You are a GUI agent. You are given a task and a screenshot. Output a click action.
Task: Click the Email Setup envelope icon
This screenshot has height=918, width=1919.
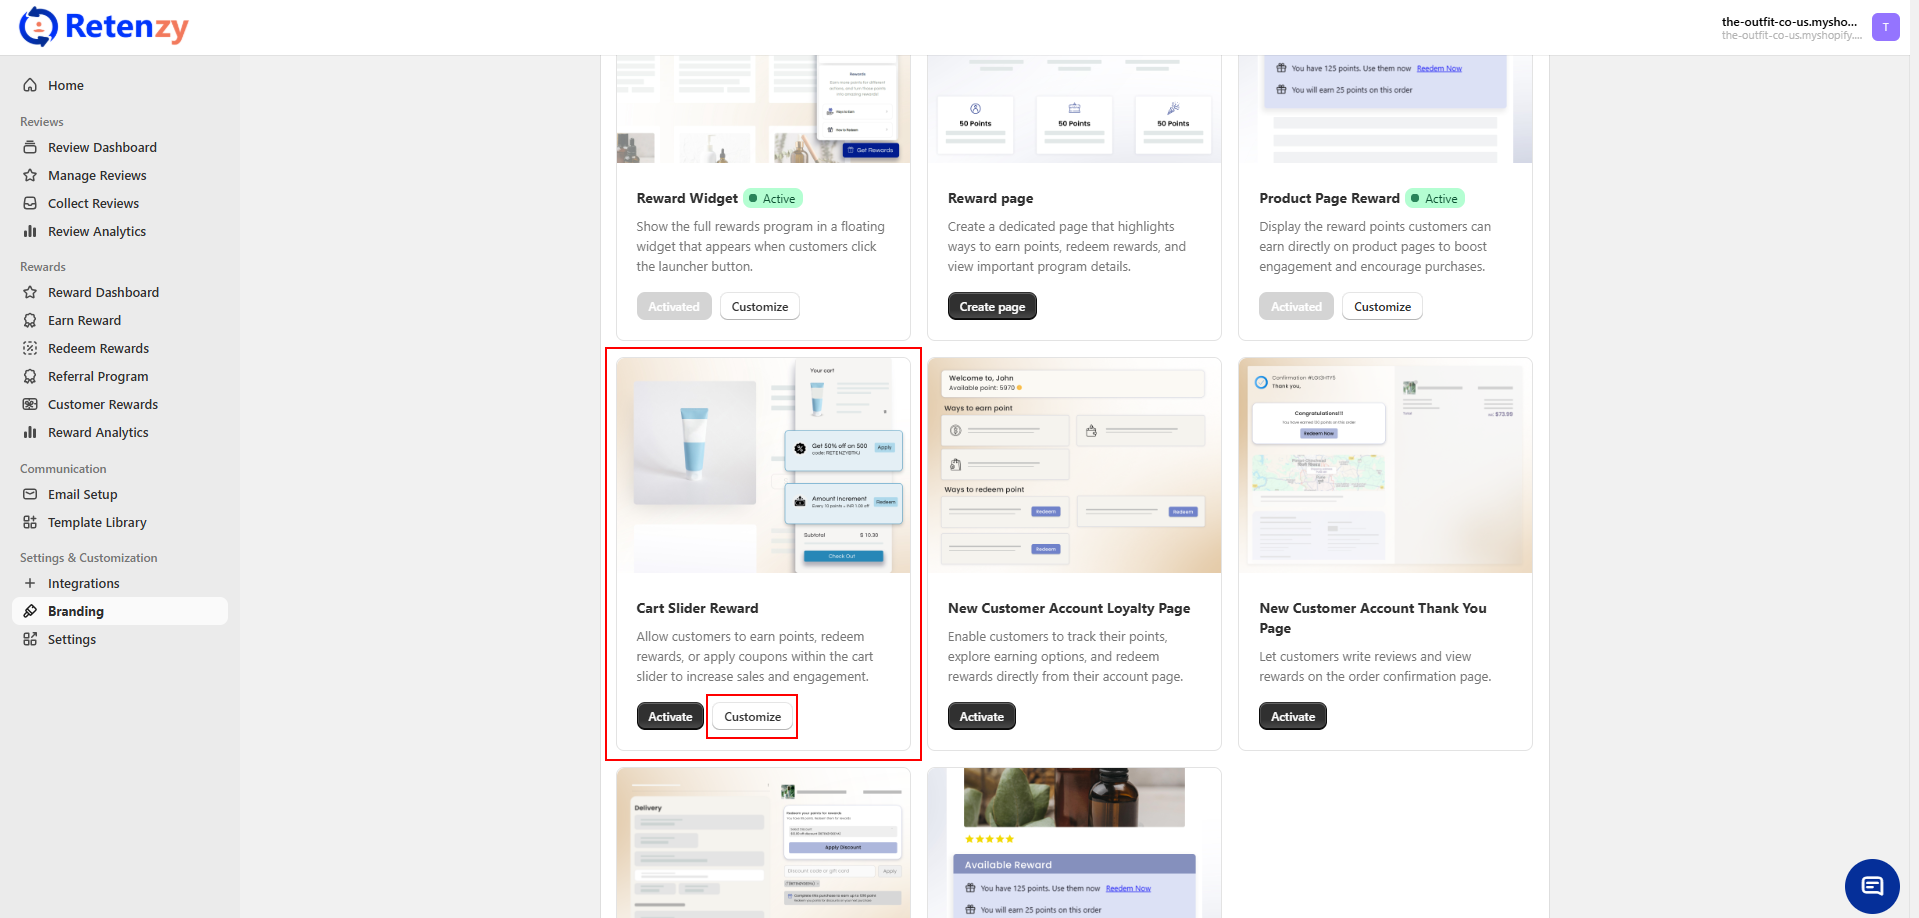pos(30,494)
